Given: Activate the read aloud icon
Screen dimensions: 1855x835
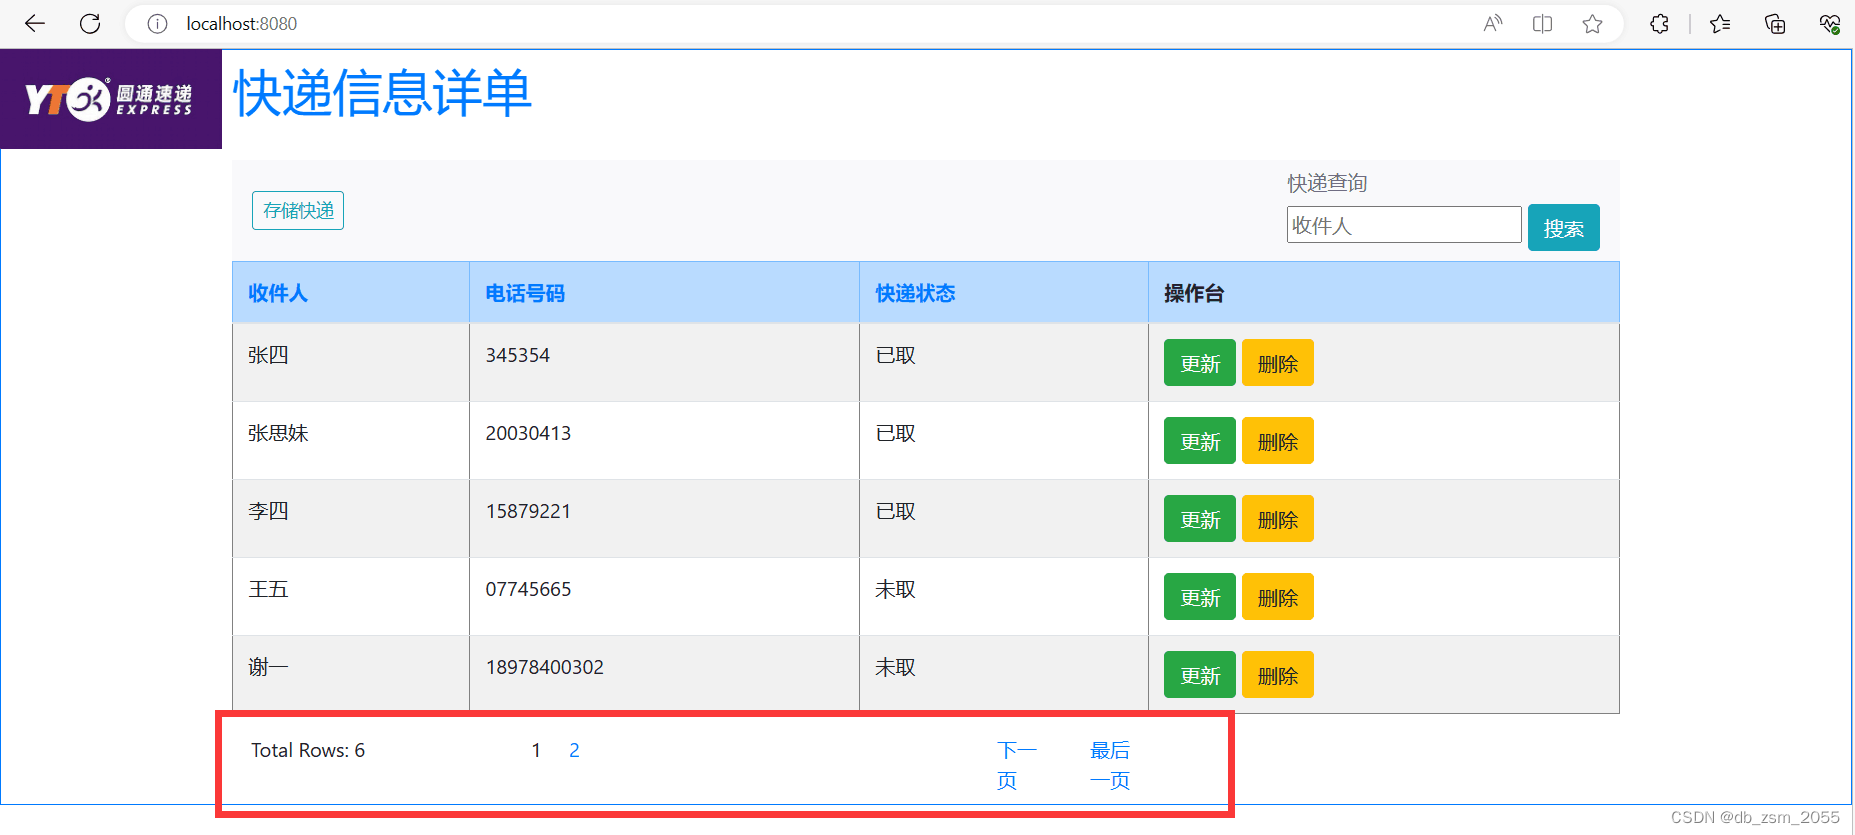Looking at the screenshot, I should [x=1493, y=24].
